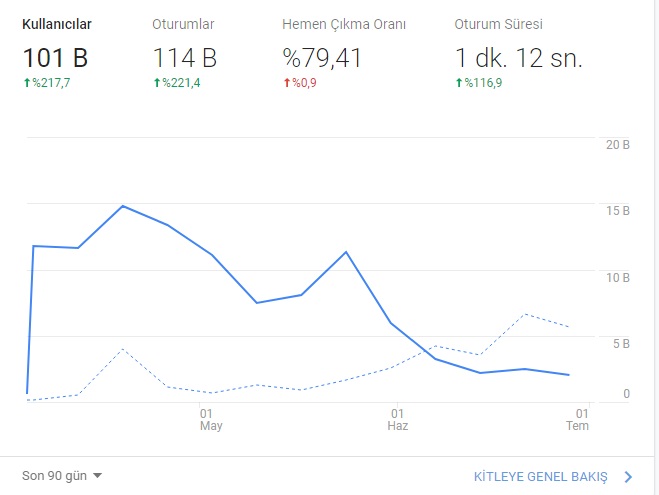Click the 15 B y-axis label
The height and width of the screenshot is (495, 659).
[x=617, y=211]
